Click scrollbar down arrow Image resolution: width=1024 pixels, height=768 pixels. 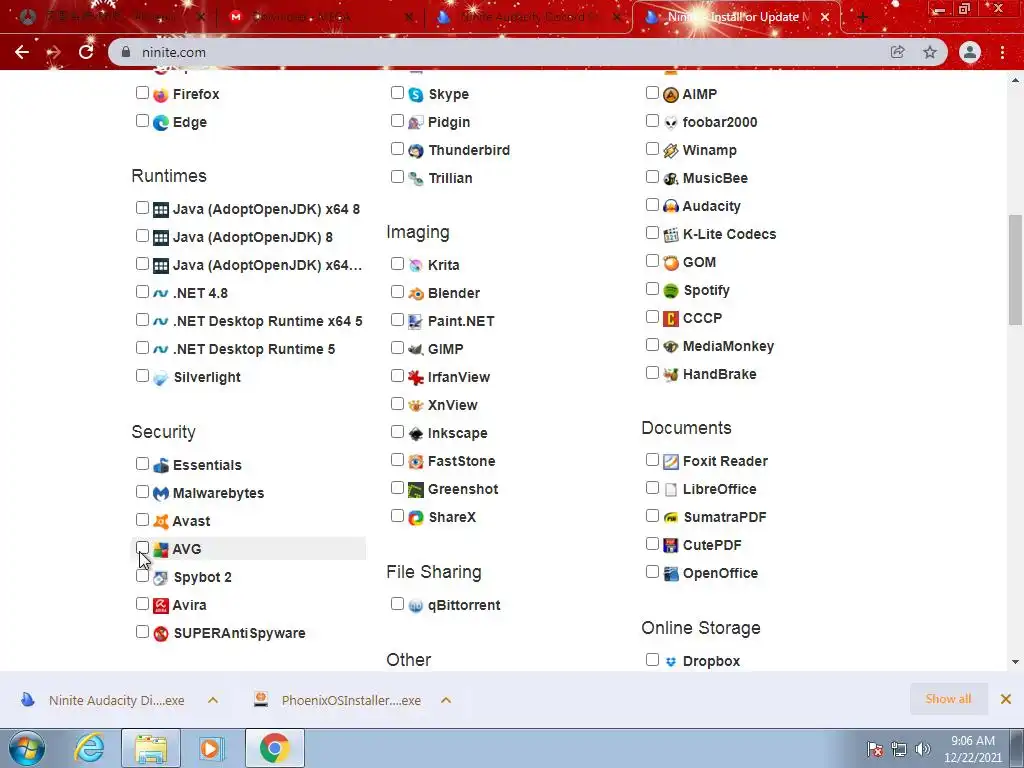click(x=1015, y=662)
